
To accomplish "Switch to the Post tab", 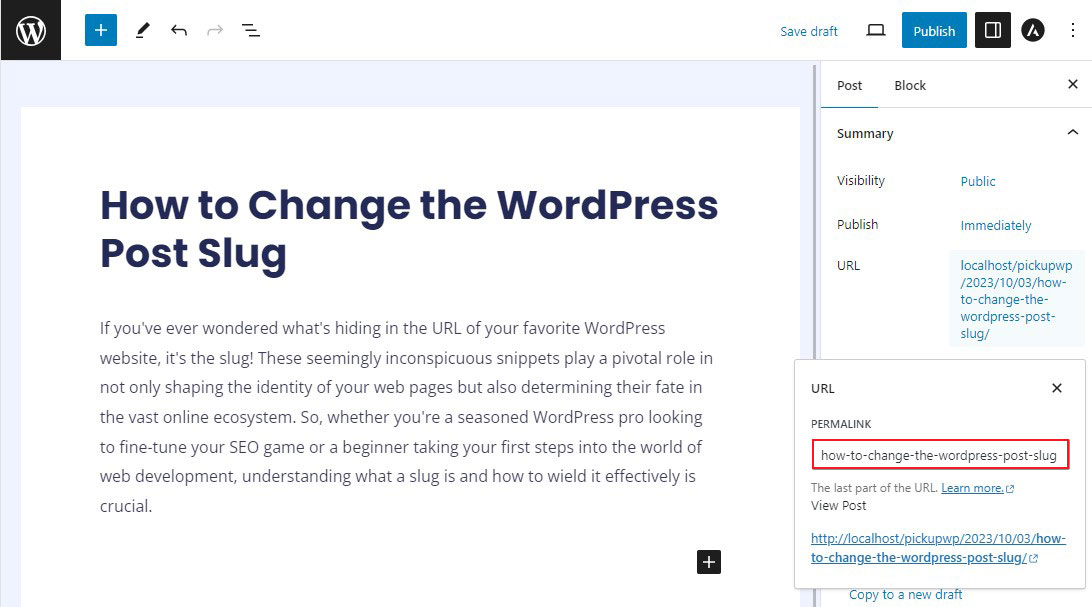I will [x=849, y=86].
